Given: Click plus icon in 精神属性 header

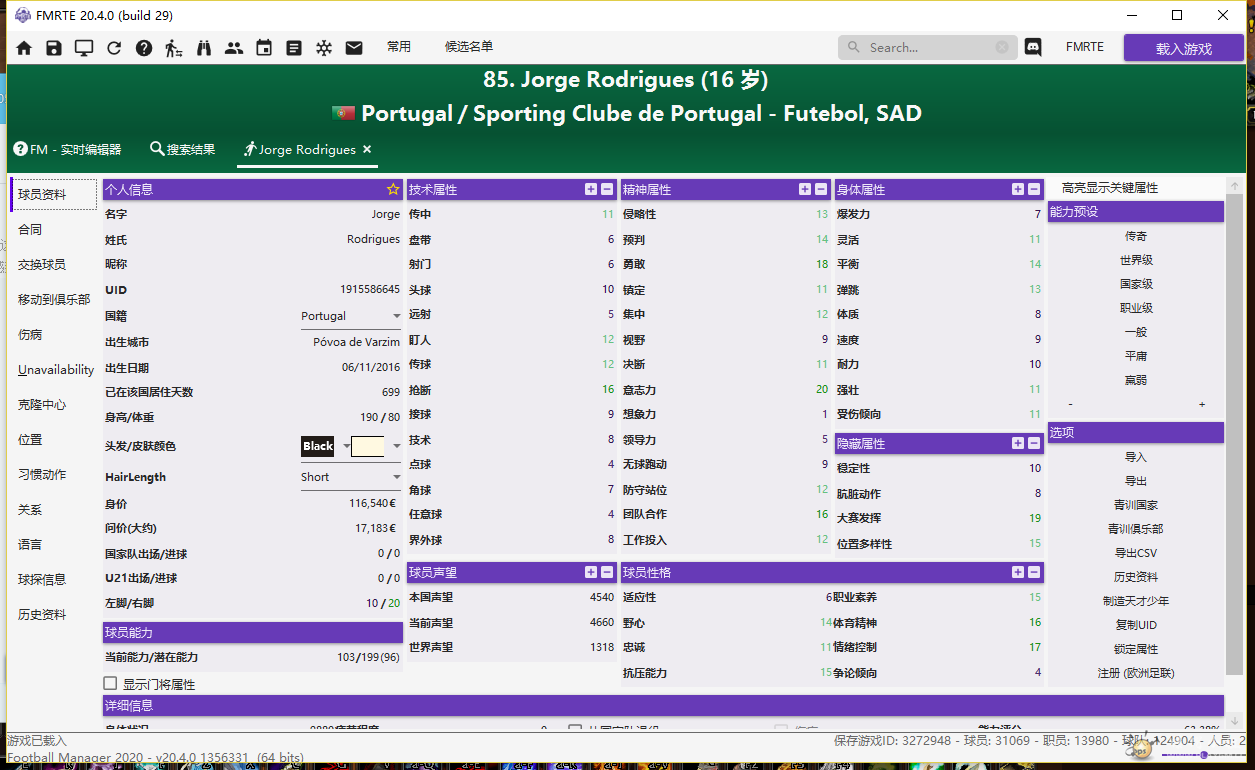Looking at the screenshot, I should click(805, 189).
